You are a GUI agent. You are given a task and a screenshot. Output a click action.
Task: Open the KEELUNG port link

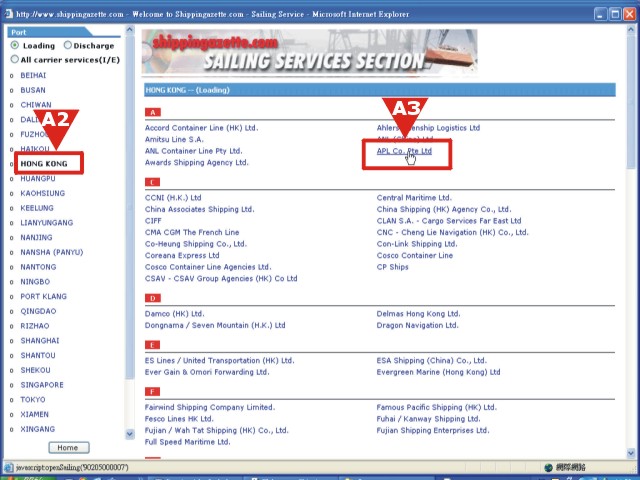click(x=37, y=208)
